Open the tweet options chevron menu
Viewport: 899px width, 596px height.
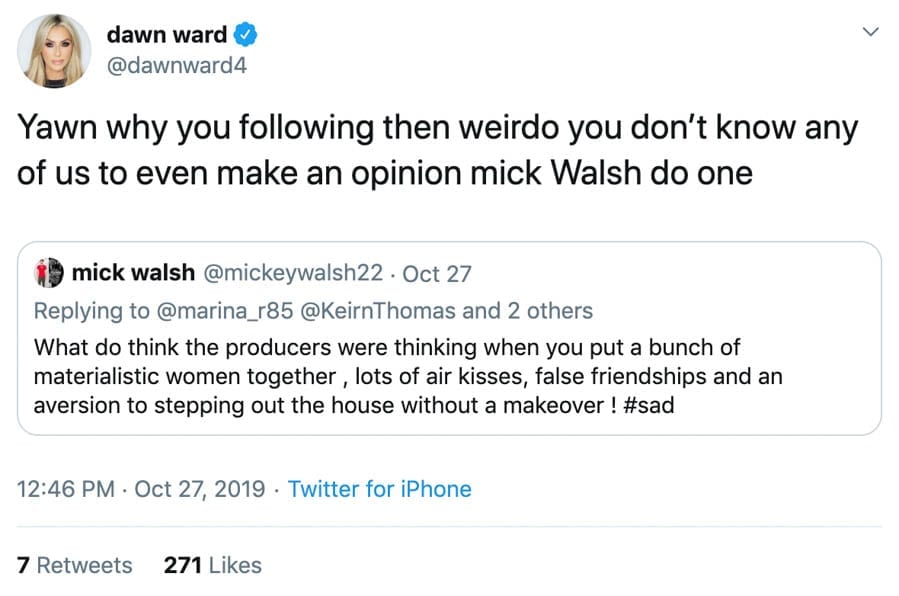(x=870, y=33)
